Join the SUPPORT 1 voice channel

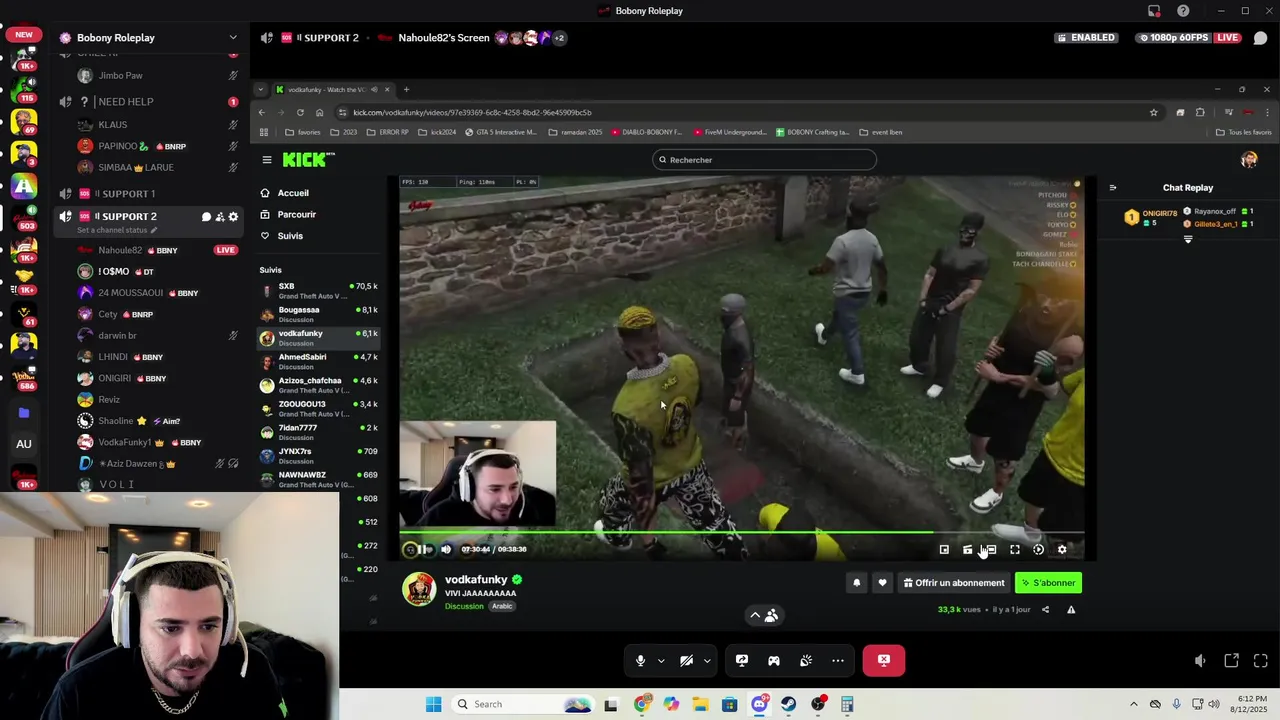coord(149,193)
